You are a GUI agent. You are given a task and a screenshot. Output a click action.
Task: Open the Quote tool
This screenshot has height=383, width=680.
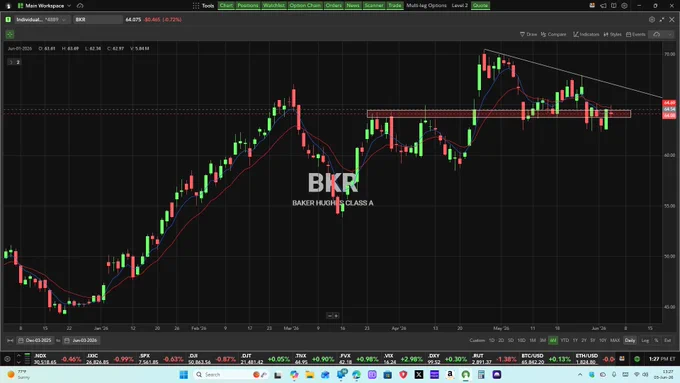[480, 6]
